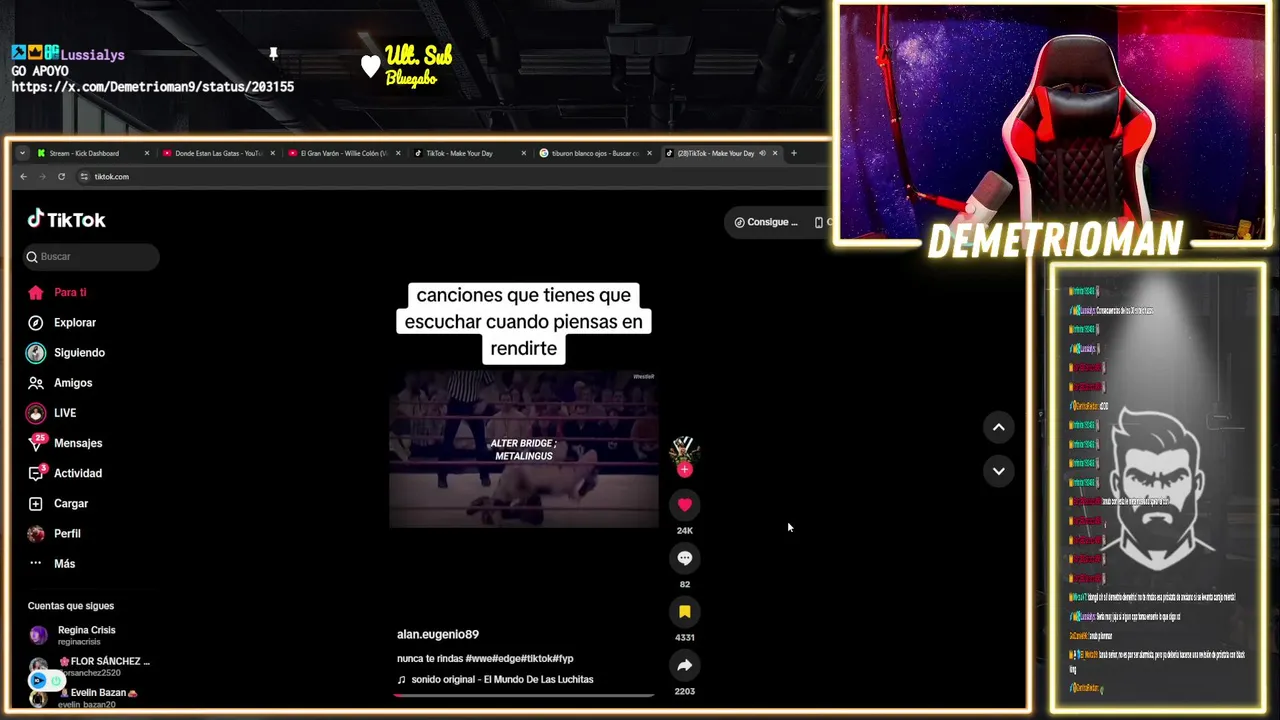Screen dimensions: 1280x720
Task: Click browser back arrow
Action: (24, 177)
